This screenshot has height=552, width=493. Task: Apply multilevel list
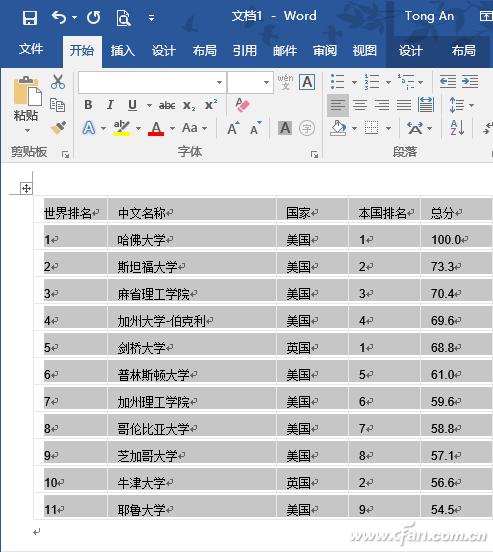pyautogui.click(x=406, y=82)
